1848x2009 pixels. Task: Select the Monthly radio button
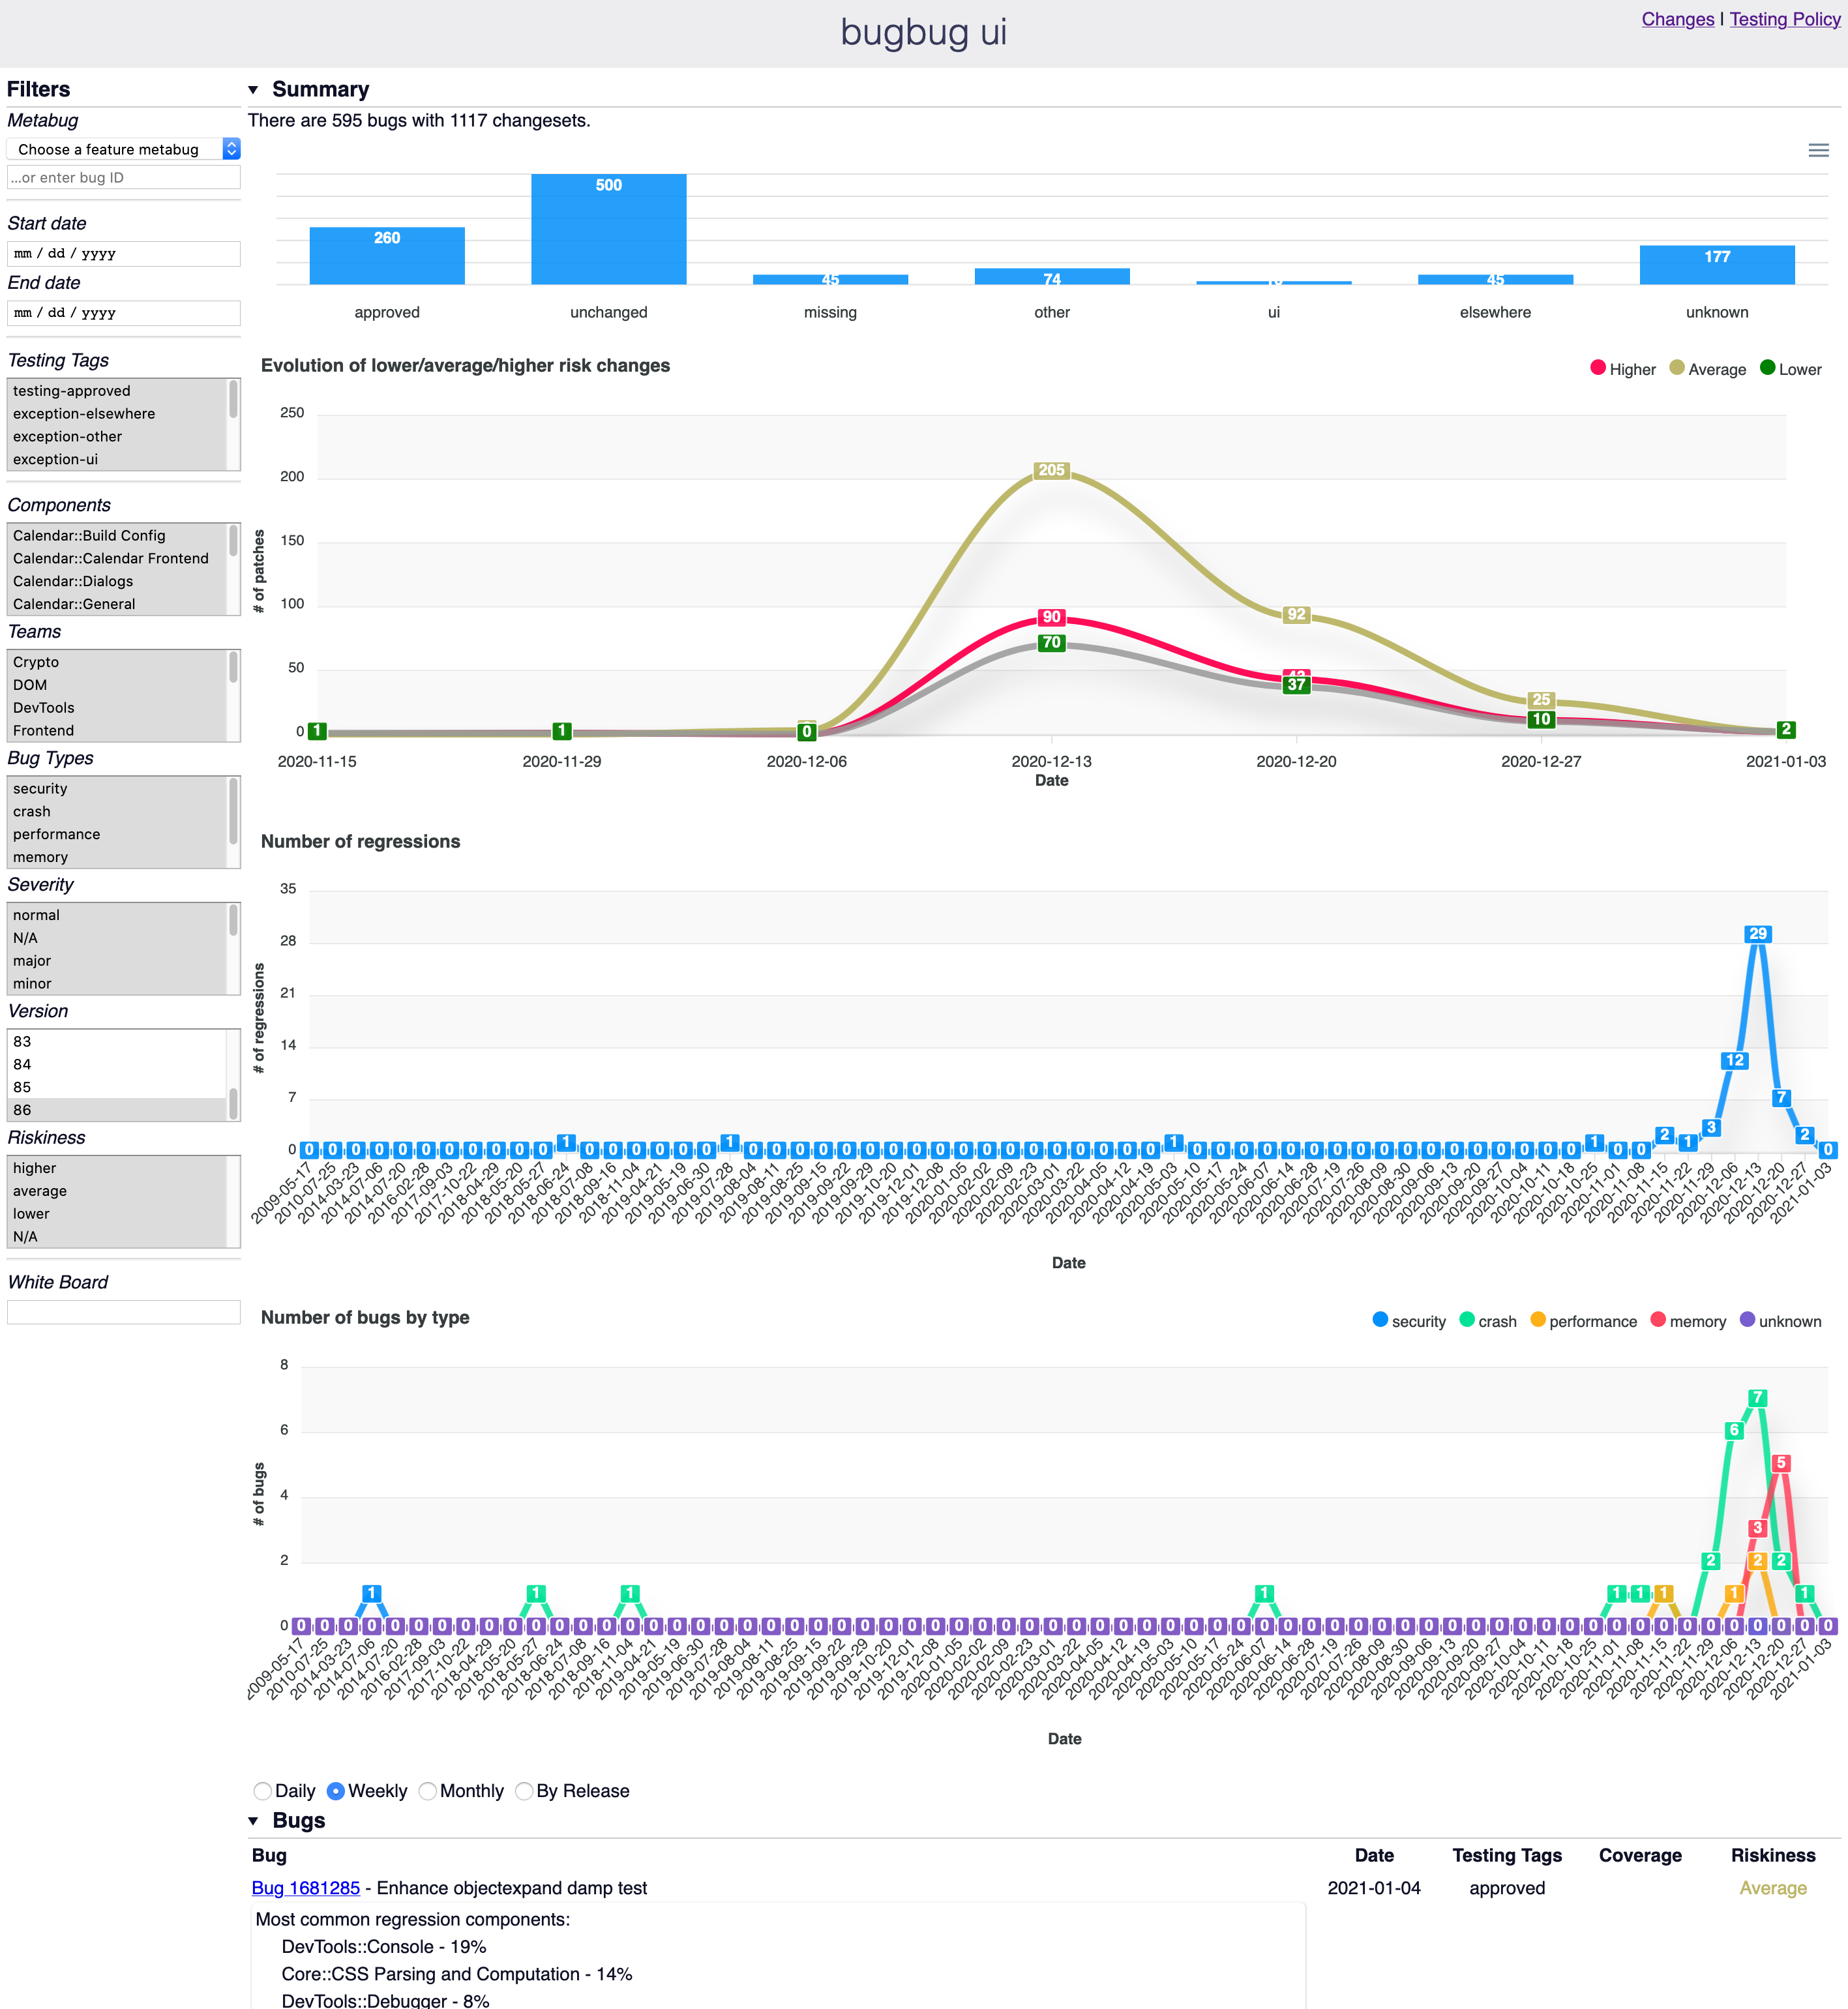(428, 1791)
